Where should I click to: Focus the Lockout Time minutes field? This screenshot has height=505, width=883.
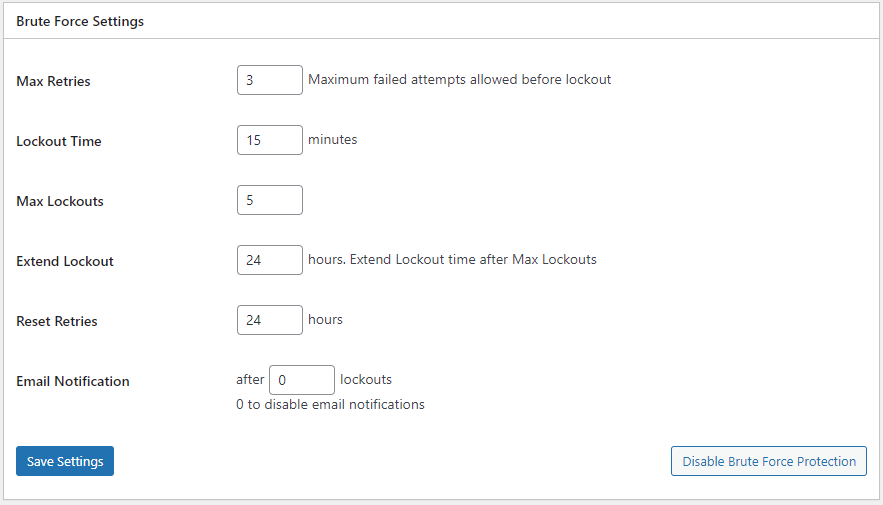click(269, 140)
